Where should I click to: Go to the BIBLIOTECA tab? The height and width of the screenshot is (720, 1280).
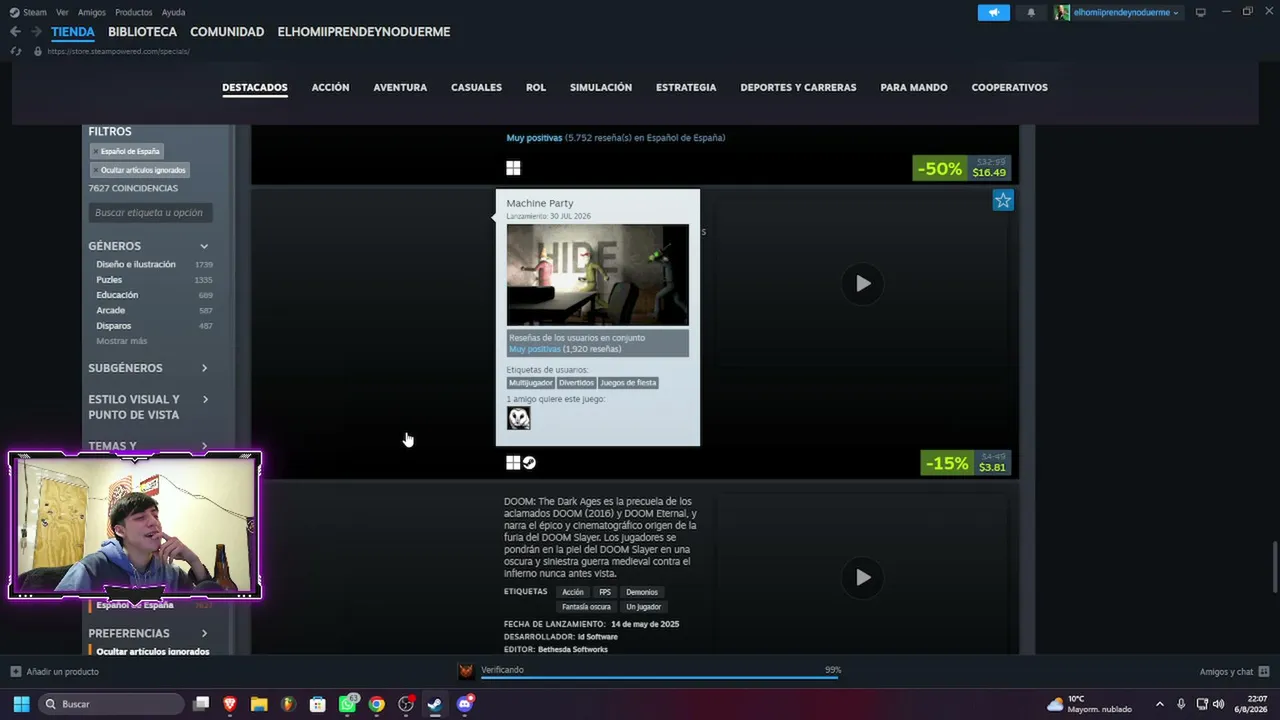click(x=142, y=32)
